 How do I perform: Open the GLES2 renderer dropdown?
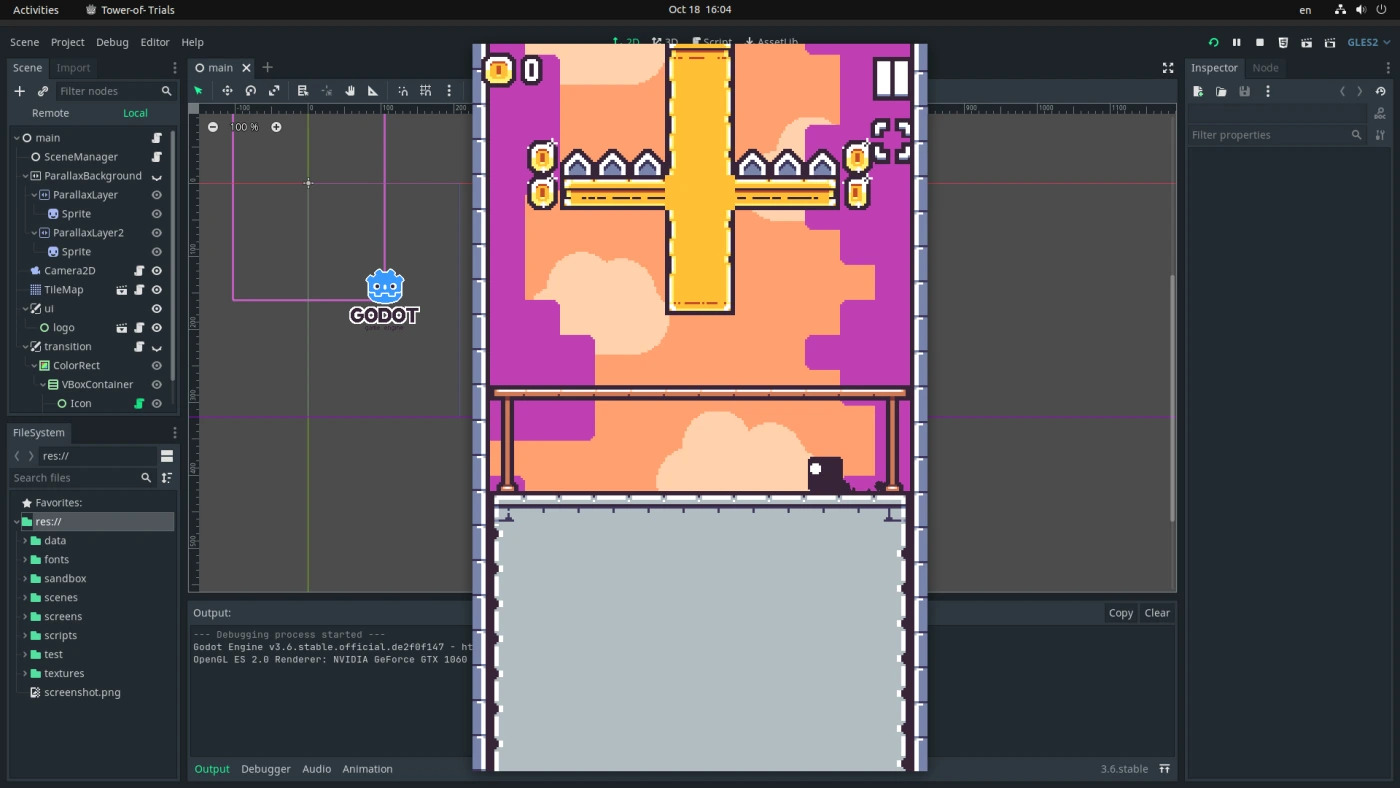[1369, 43]
